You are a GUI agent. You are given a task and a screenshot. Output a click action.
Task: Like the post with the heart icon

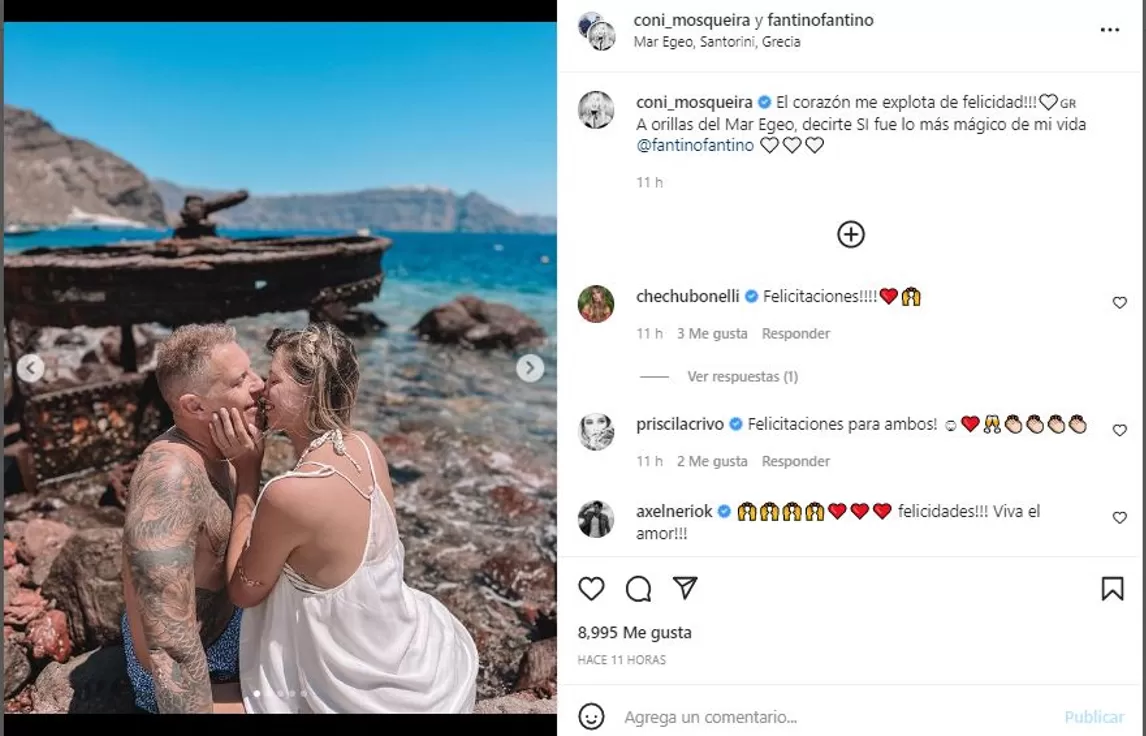(x=592, y=589)
